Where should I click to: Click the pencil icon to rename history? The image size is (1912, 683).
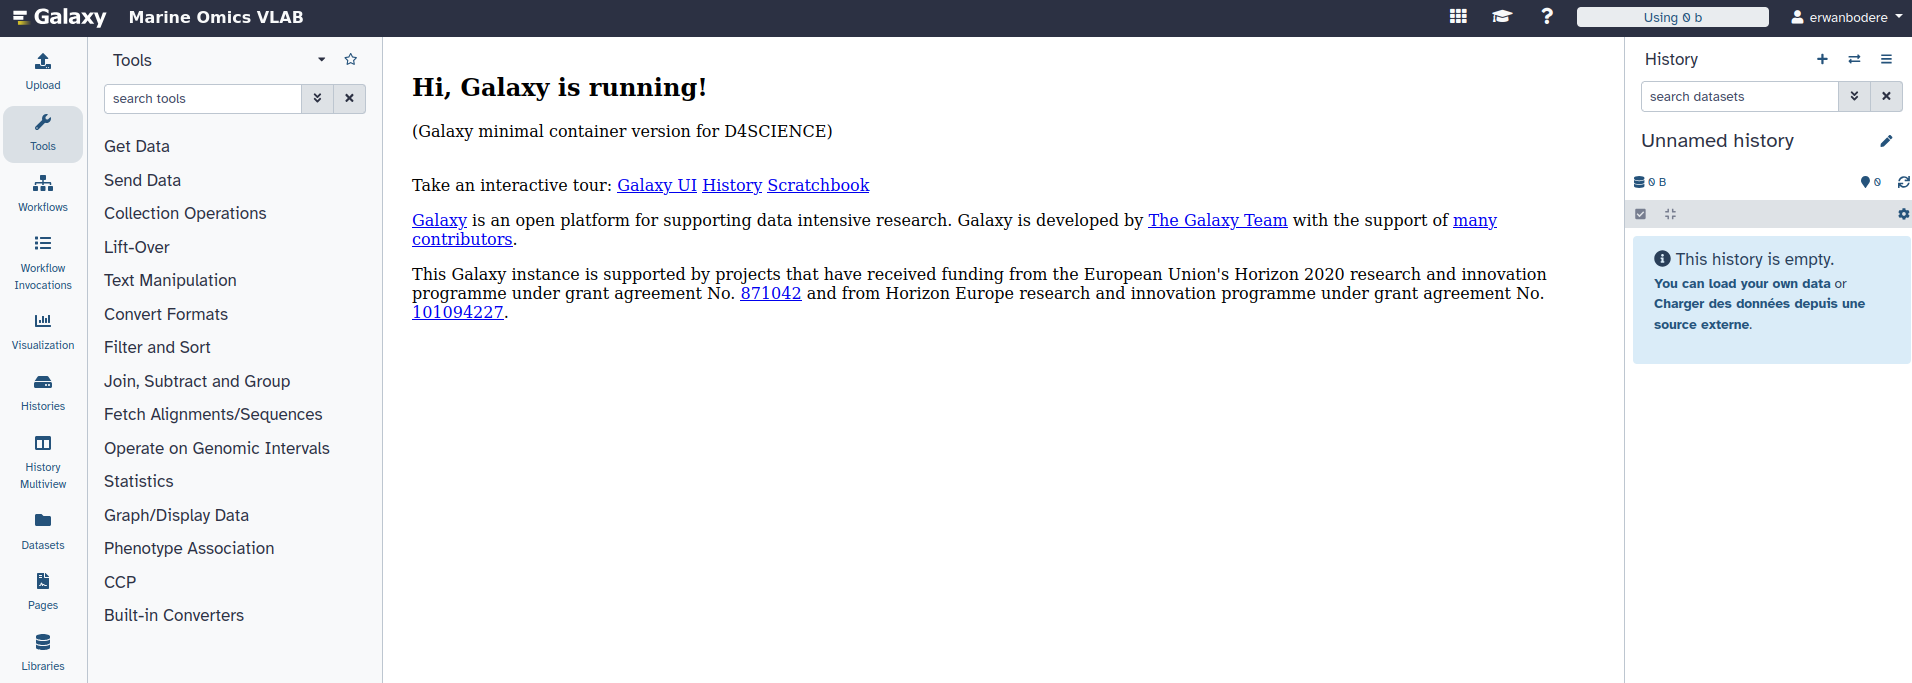point(1886,141)
